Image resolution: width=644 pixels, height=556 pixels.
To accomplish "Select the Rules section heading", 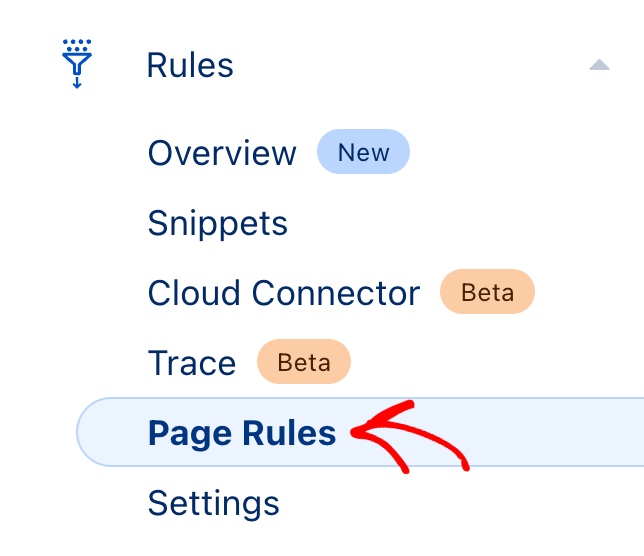I will coord(190,65).
